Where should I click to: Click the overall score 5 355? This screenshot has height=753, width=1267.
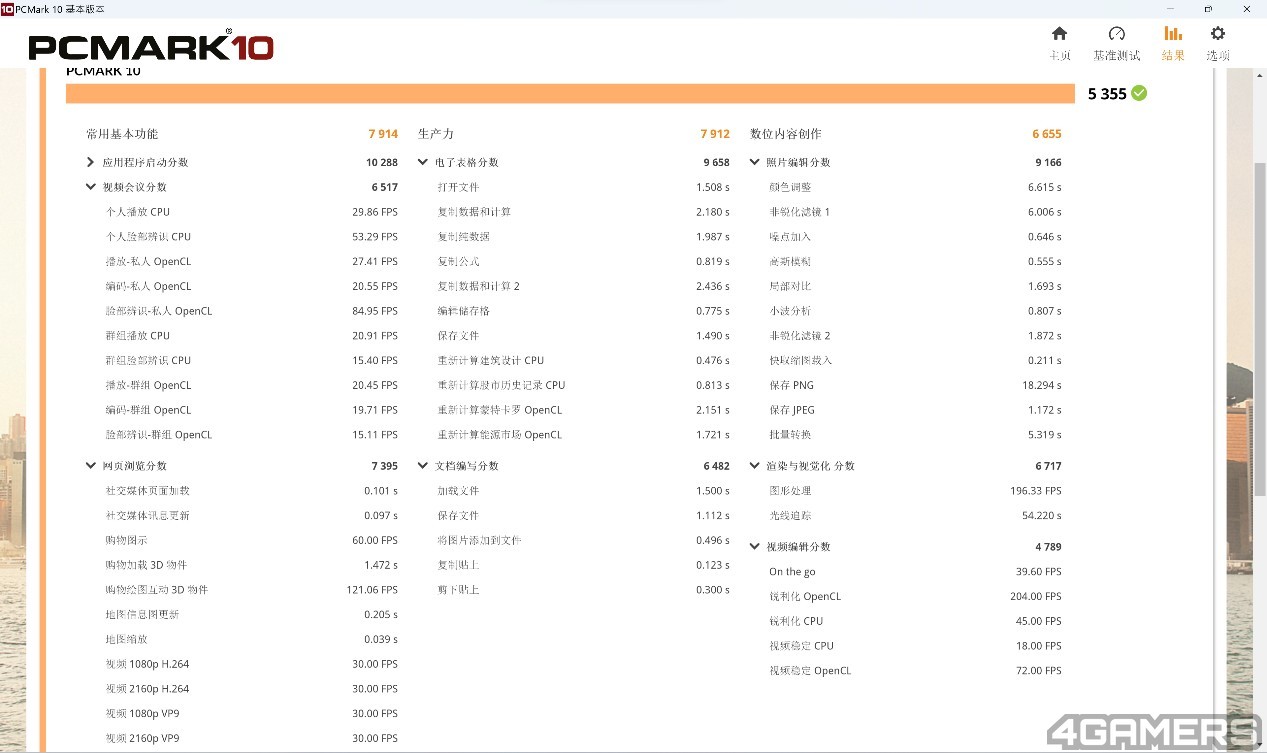point(1107,94)
